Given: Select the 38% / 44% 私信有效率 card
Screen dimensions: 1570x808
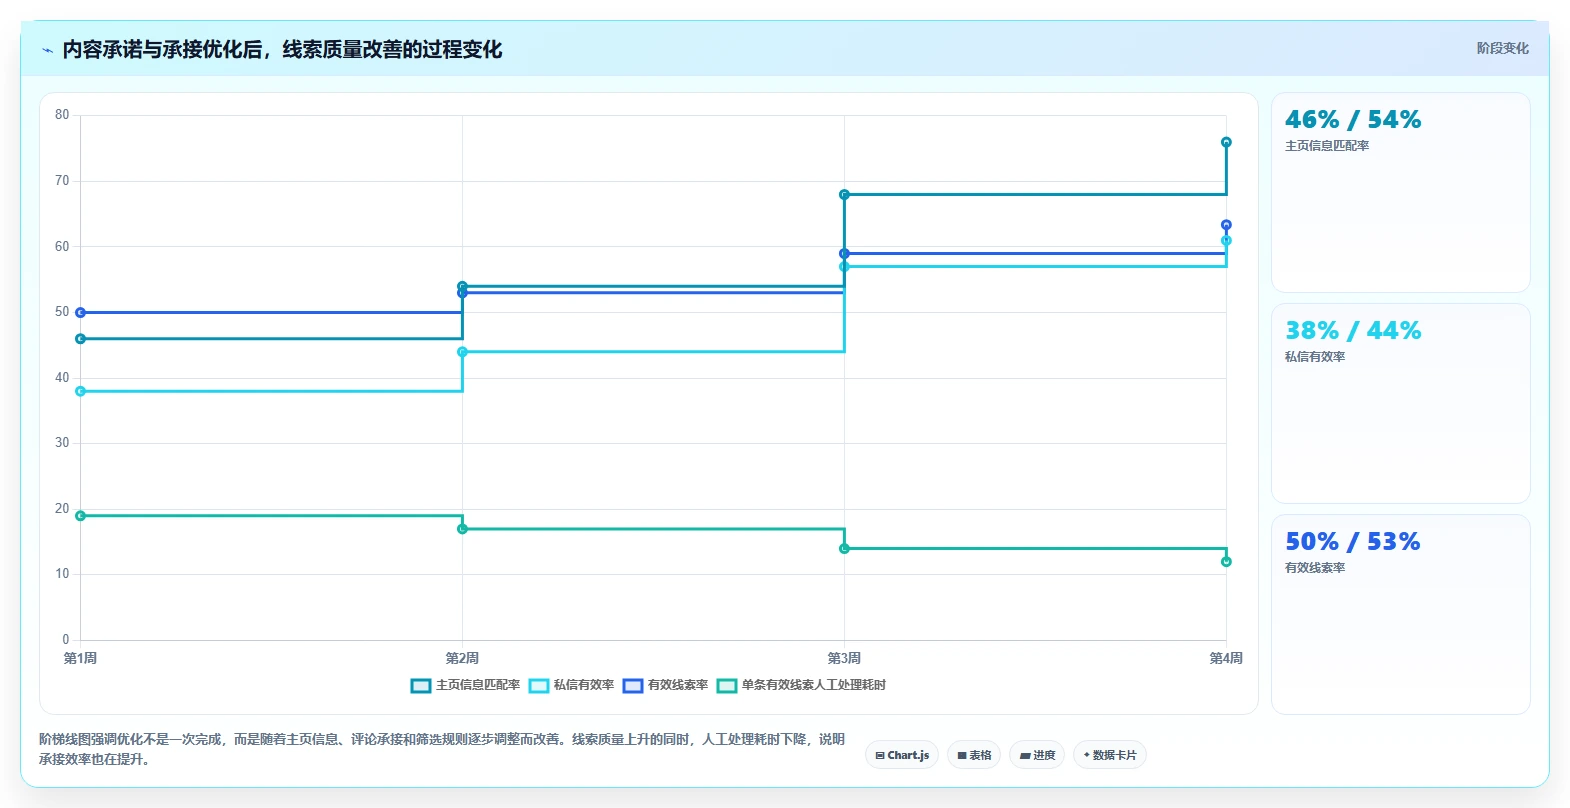Looking at the screenshot, I should click(x=1400, y=403).
